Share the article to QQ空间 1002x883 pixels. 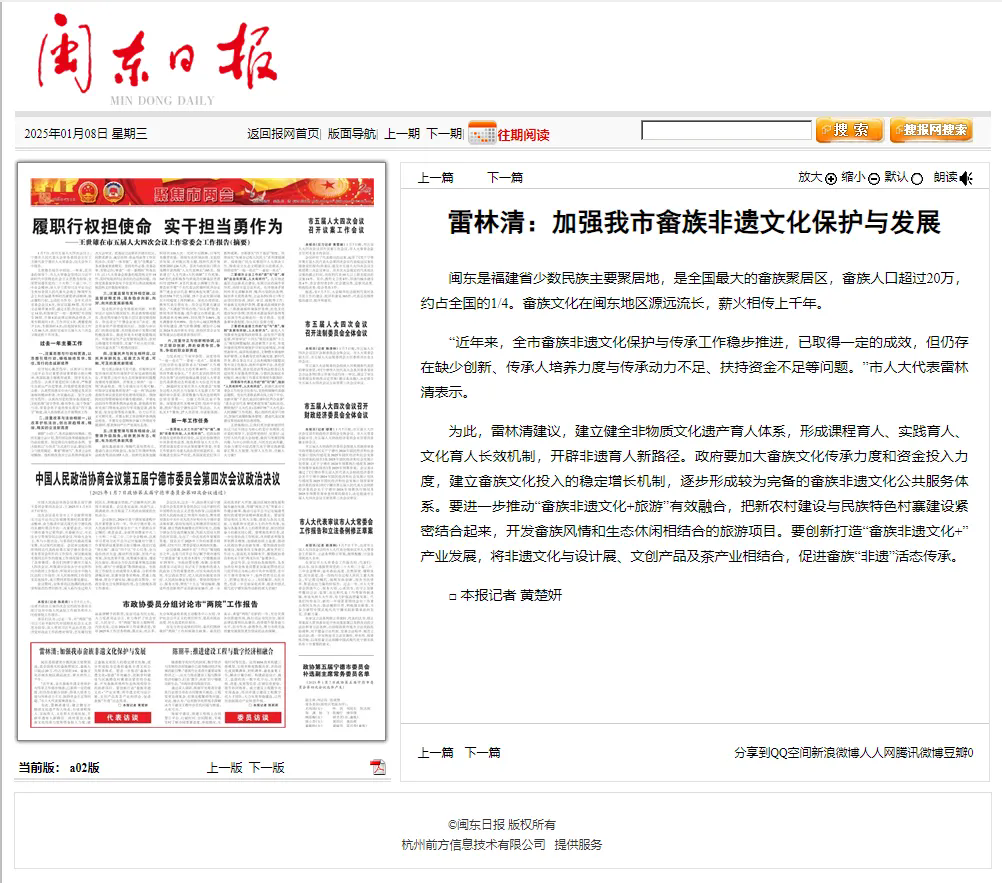click(x=790, y=753)
